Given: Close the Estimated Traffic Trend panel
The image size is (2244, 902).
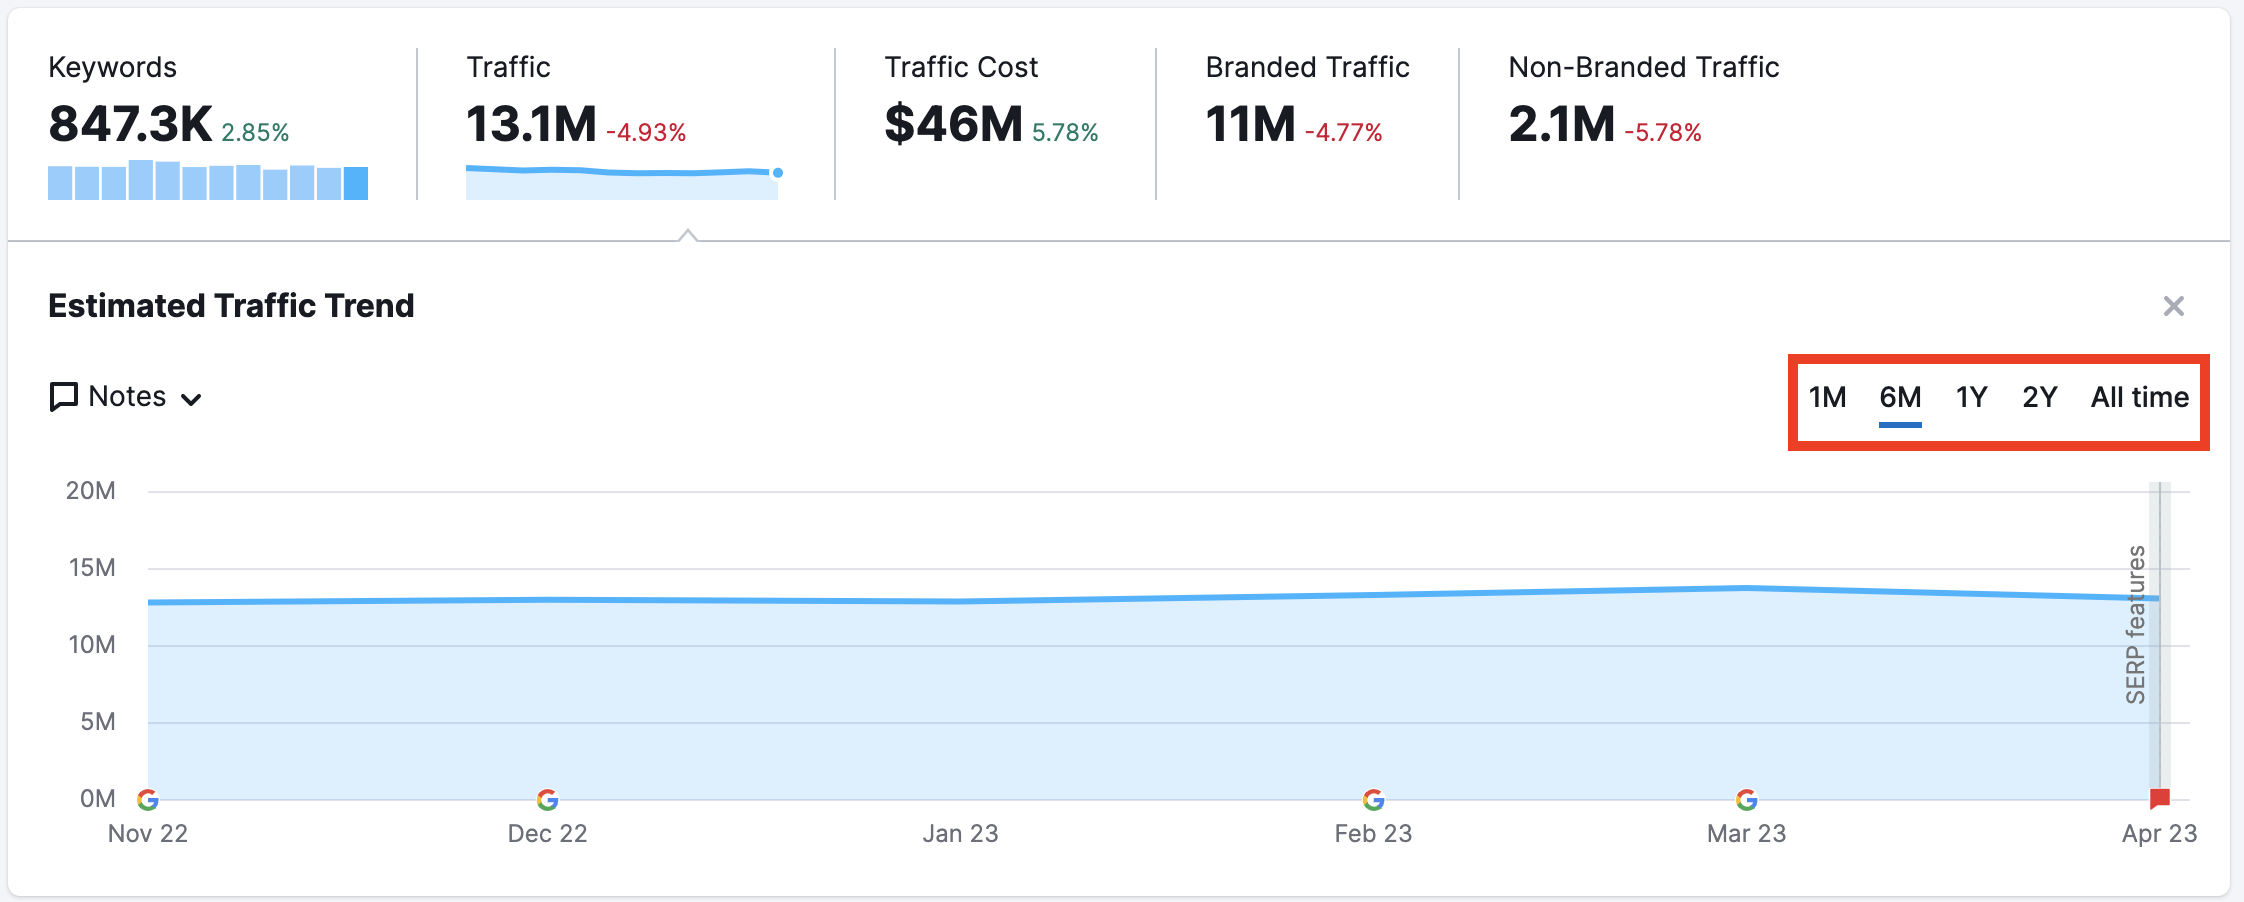Looking at the screenshot, I should click(x=2173, y=306).
